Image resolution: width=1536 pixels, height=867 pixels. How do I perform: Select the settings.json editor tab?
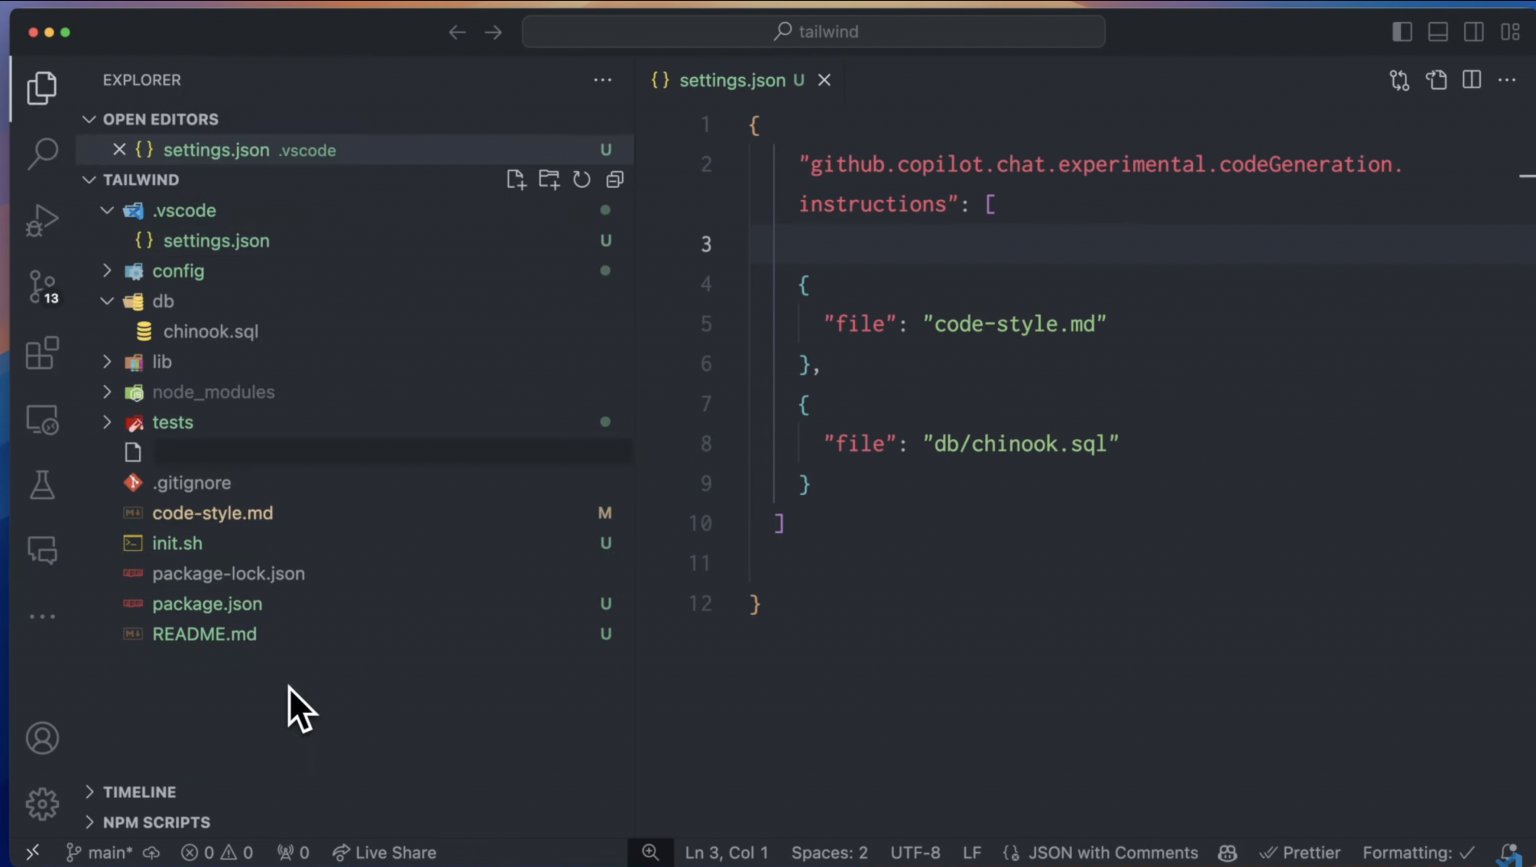pyautogui.click(x=731, y=80)
